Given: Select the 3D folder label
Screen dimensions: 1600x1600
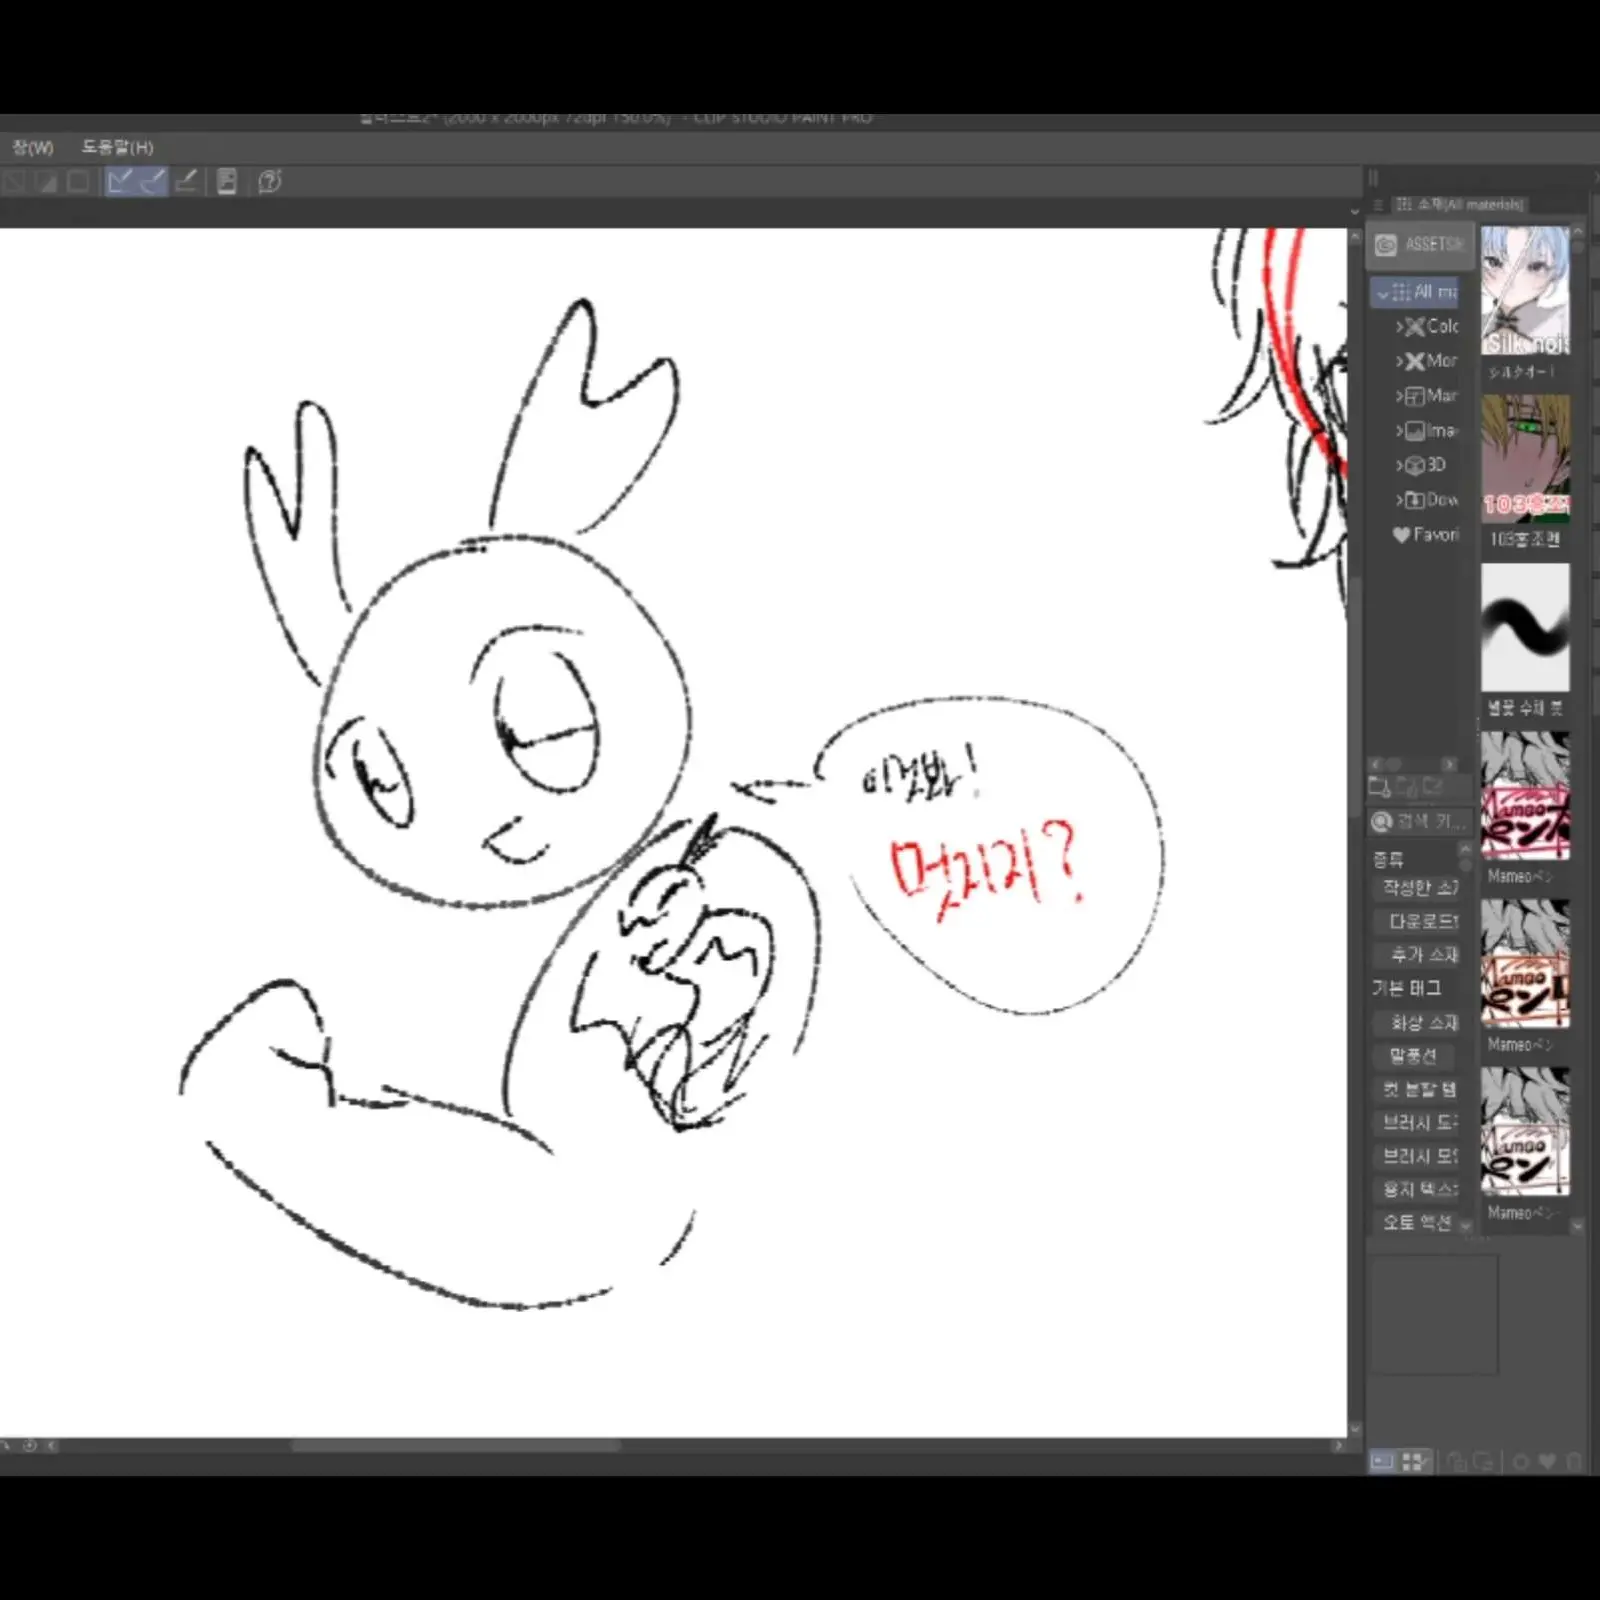Looking at the screenshot, I should click(1436, 465).
